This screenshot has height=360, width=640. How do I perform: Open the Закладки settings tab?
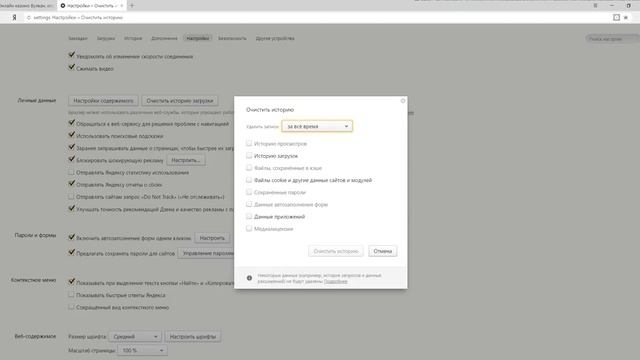(x=78, y=38)
